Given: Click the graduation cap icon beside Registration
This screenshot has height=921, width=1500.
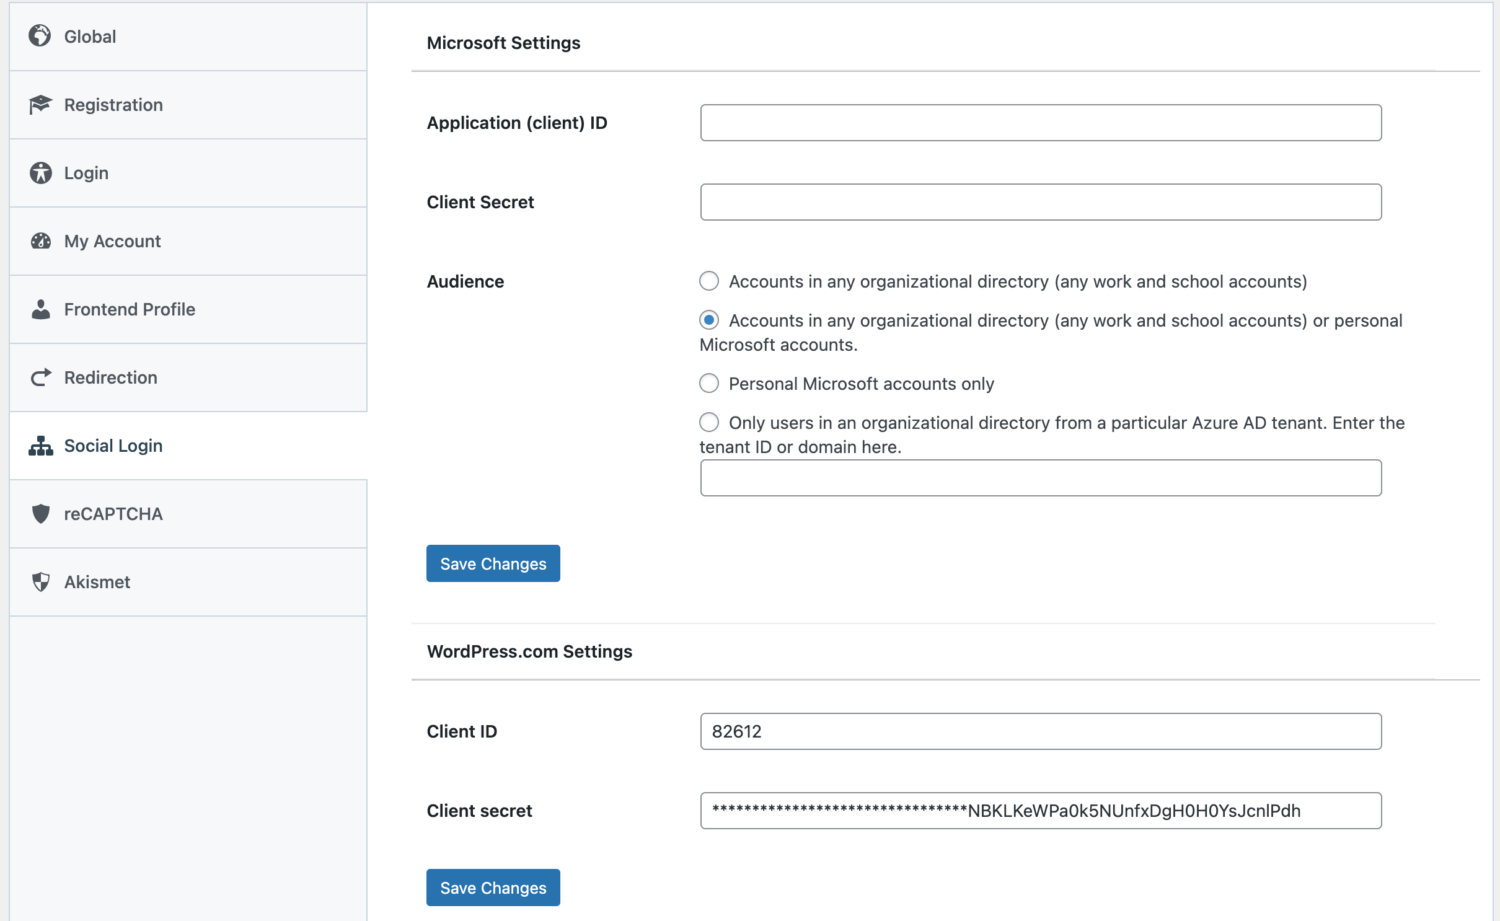Looking at the screenshot, I should point(40,104).
